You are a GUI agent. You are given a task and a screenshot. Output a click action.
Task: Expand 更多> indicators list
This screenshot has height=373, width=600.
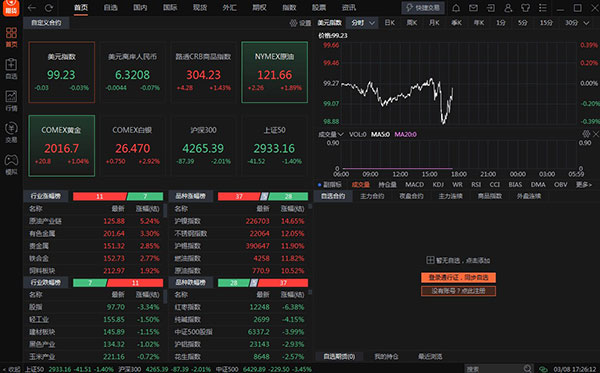pyautogui.click(x=584, y=185)
